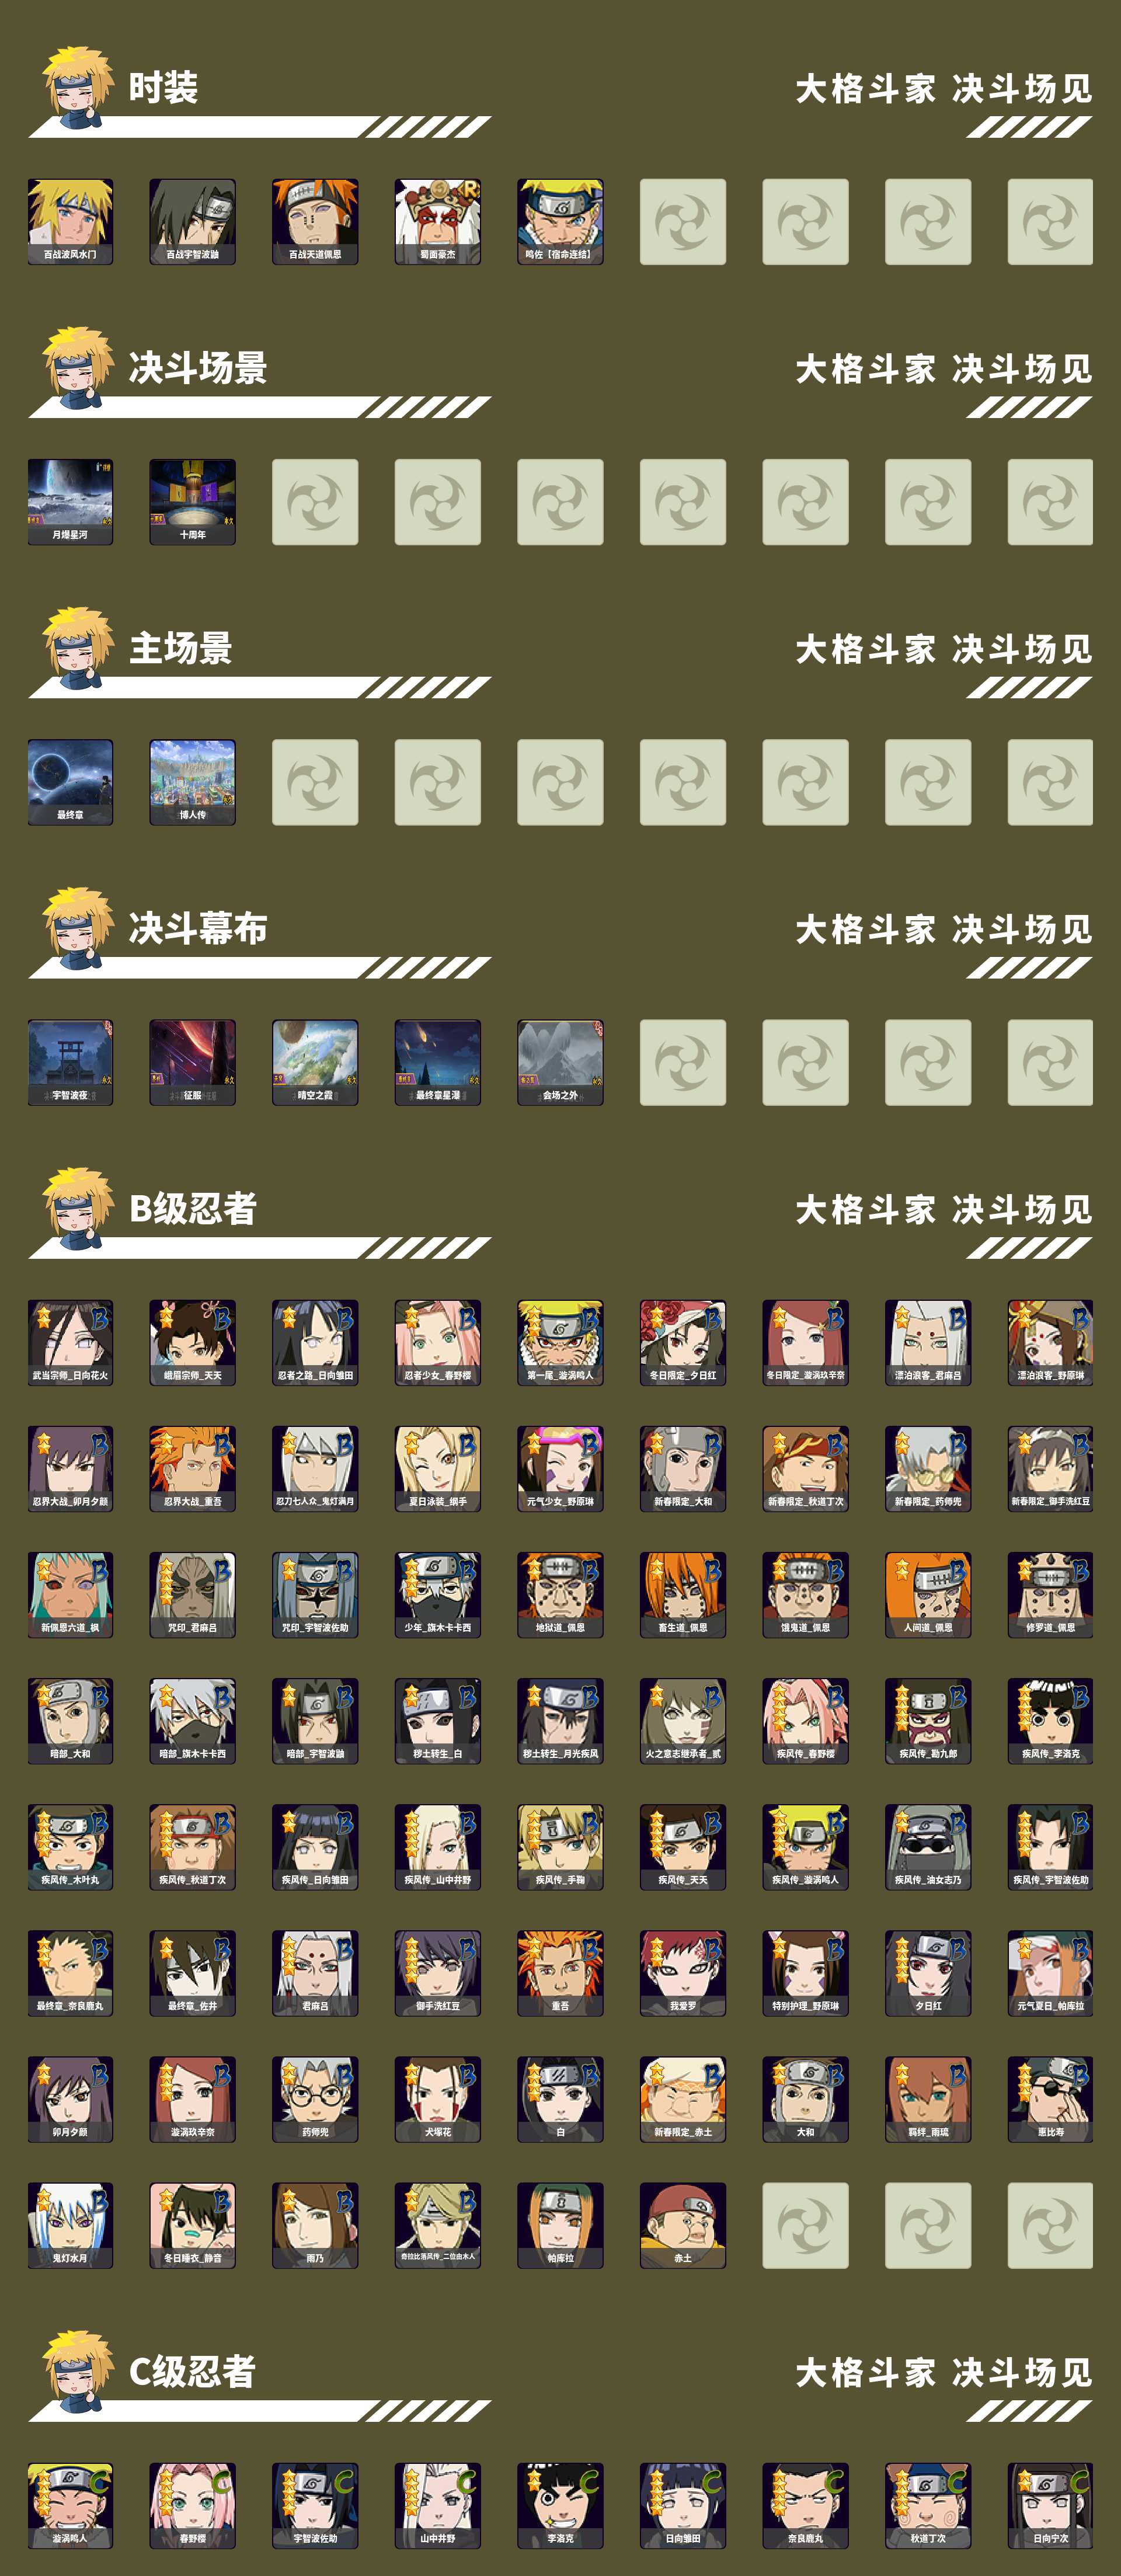The width and height of the screenshot is (1121, 2576).
Task: Choose the 修罗道_佩恩 ninja icon
Action: click(x=1050, y=1594)
